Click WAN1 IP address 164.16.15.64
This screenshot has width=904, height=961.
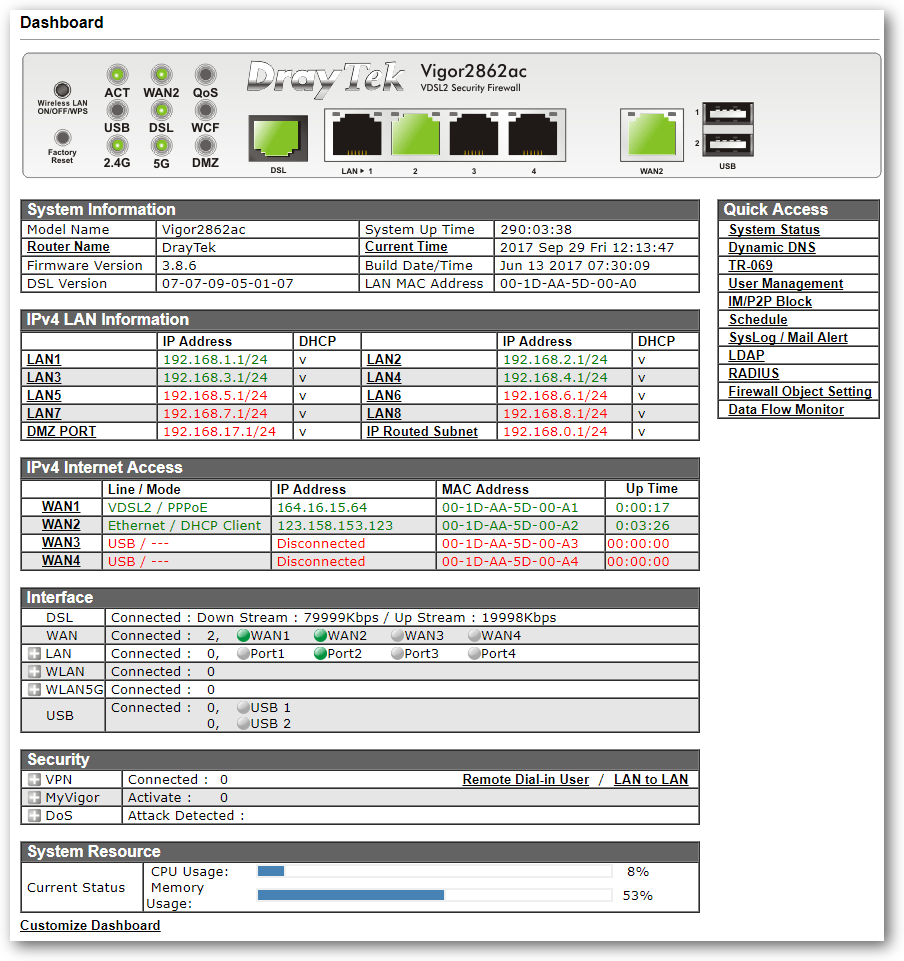point(322,507)
